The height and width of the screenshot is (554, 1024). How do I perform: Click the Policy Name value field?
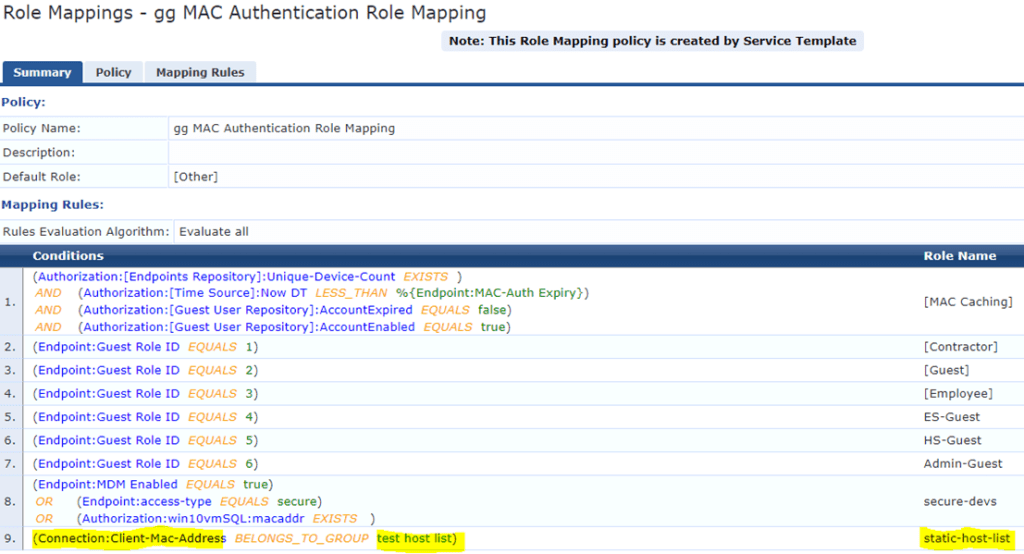pyautogui.click(x=284, y=128)
